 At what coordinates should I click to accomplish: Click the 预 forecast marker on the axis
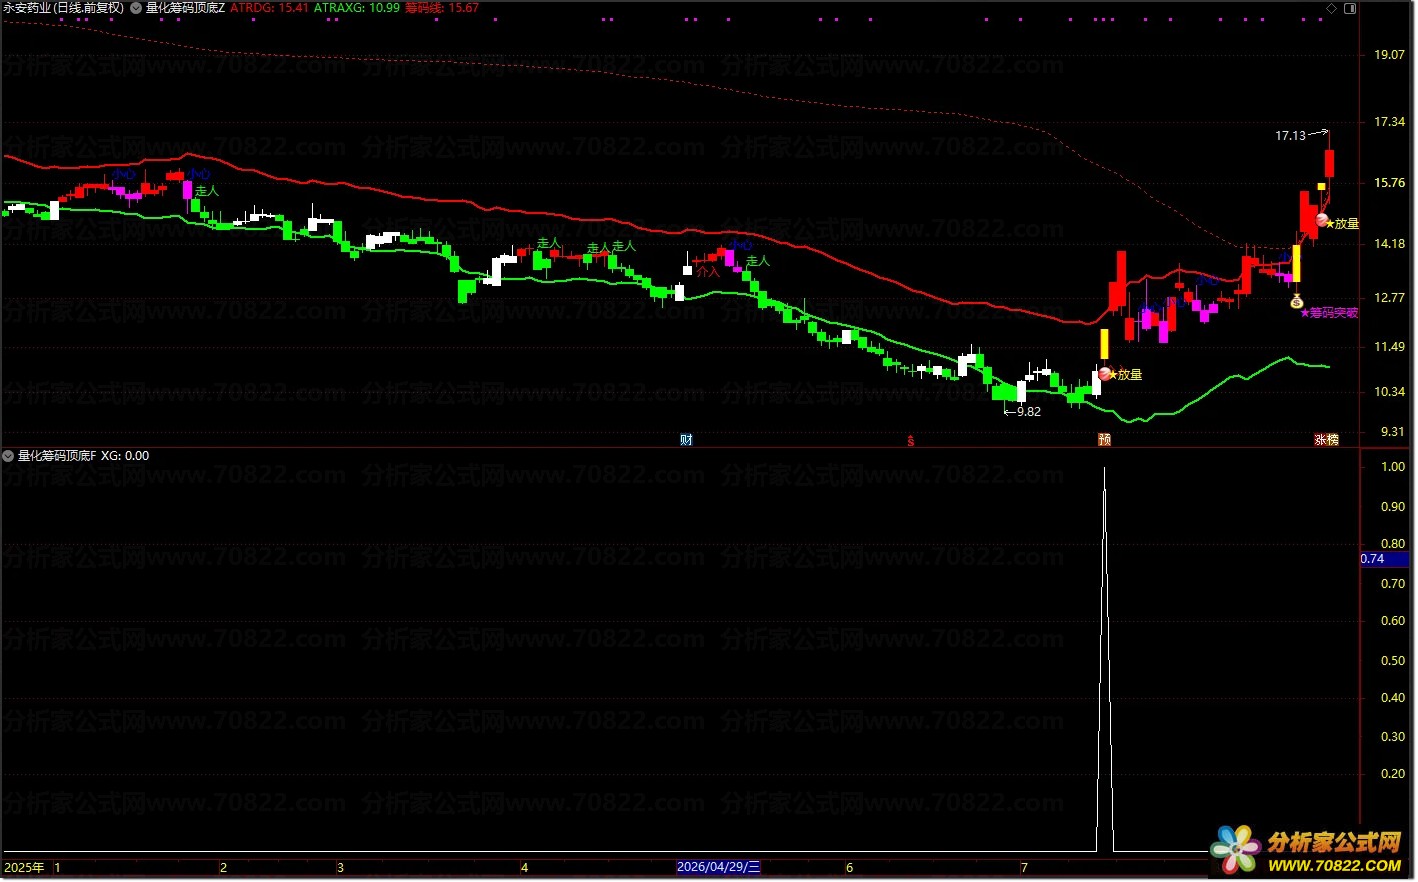click(1104, 440)
